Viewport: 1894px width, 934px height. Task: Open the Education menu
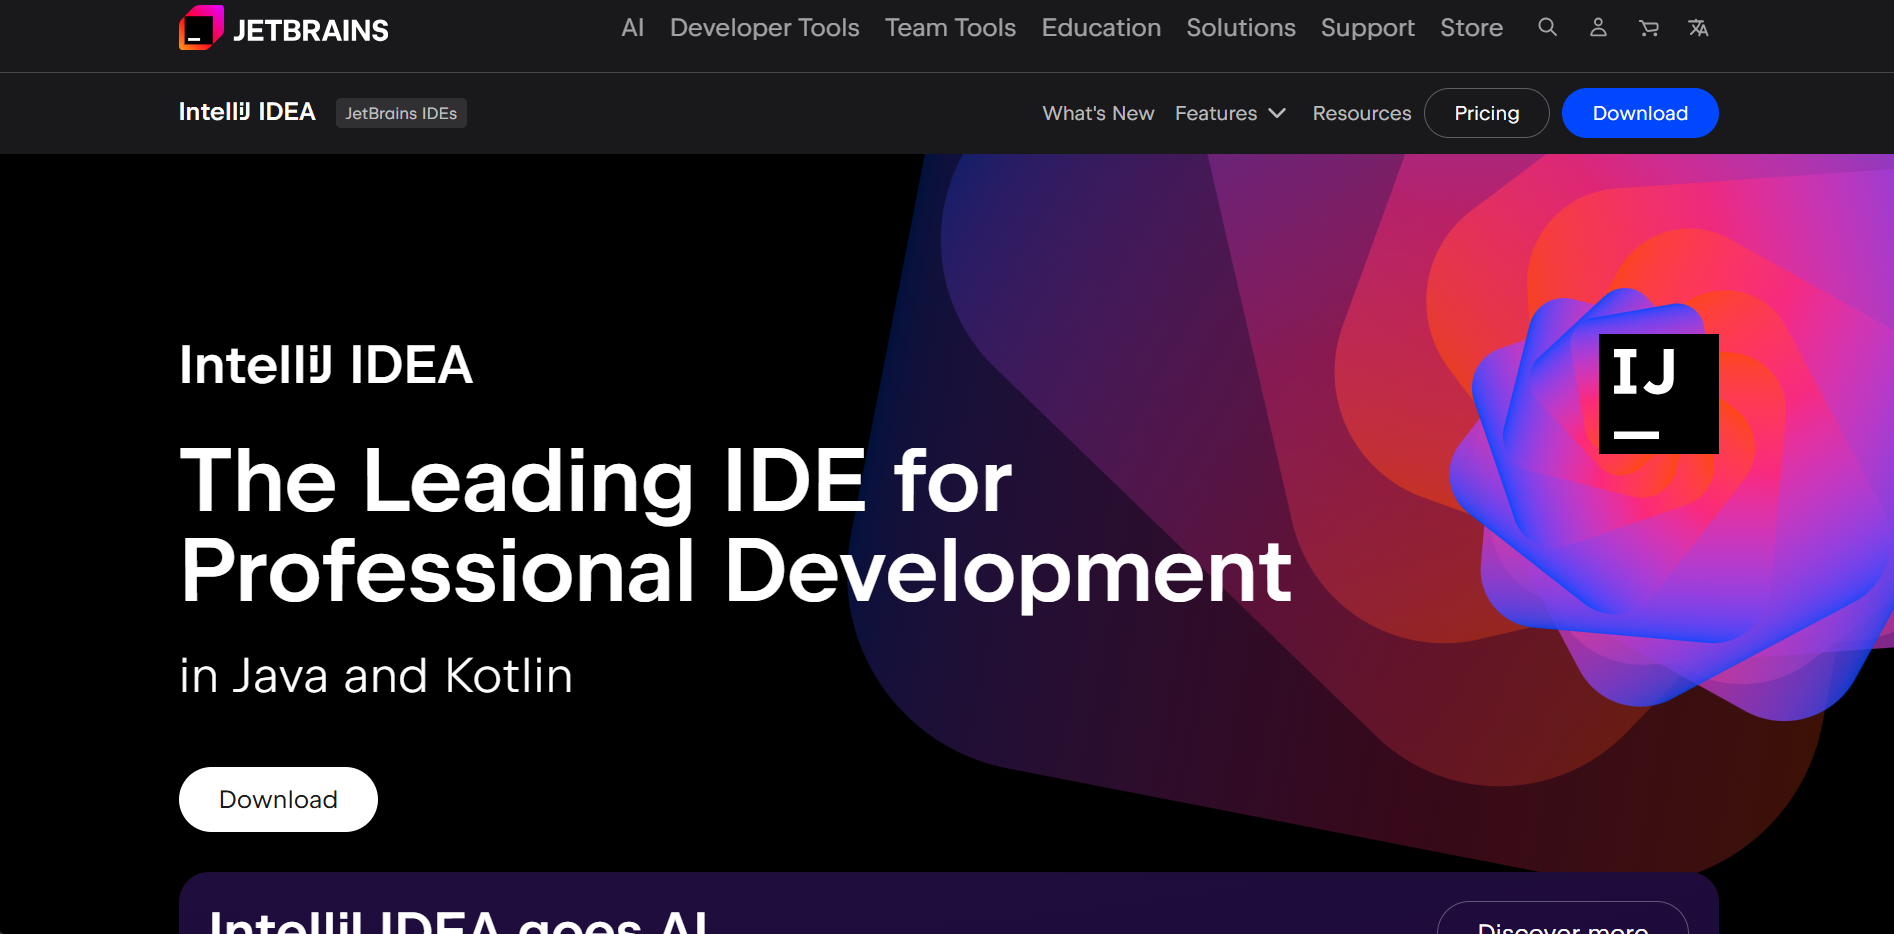pyautogui.click(x=1100, y=28)
